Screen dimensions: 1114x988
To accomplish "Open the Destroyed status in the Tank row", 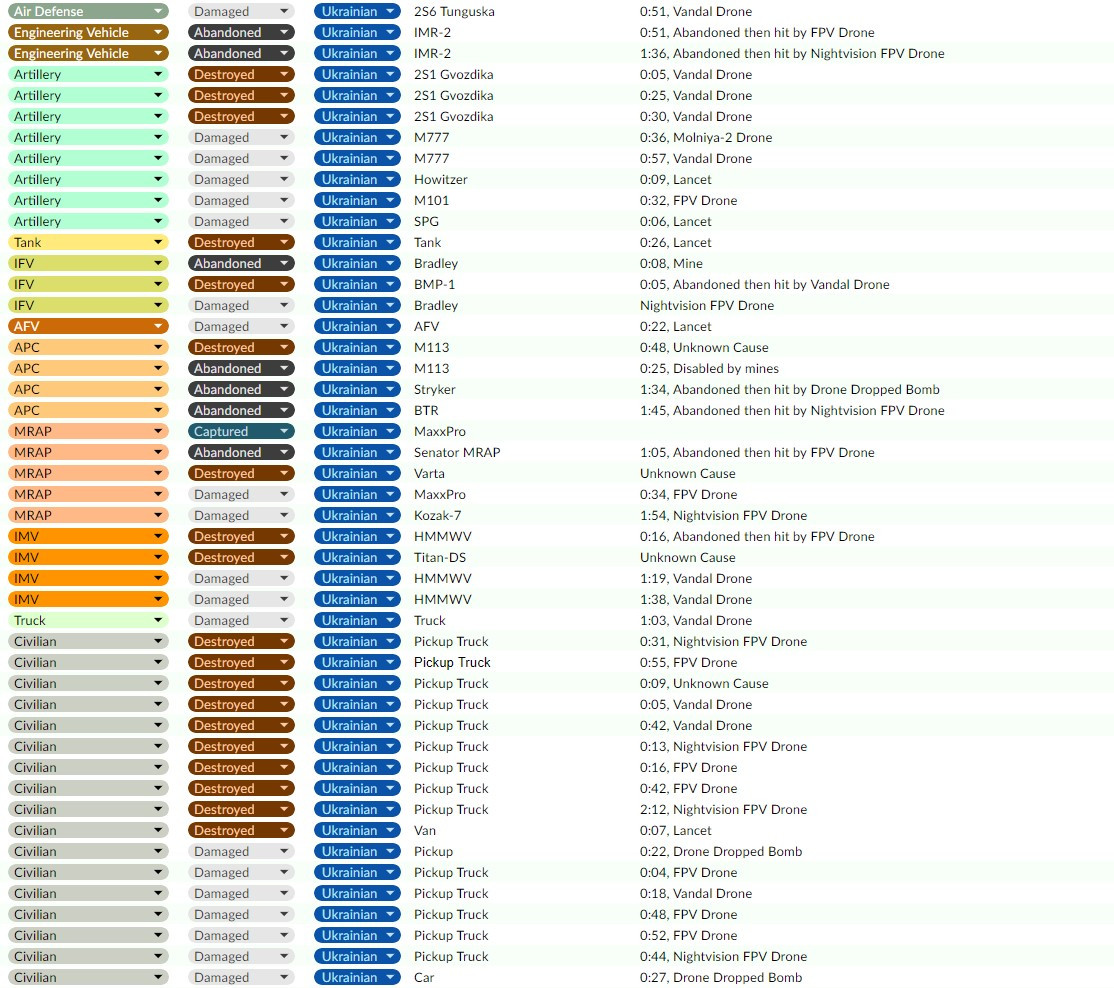I will click(x=241, y=242).
